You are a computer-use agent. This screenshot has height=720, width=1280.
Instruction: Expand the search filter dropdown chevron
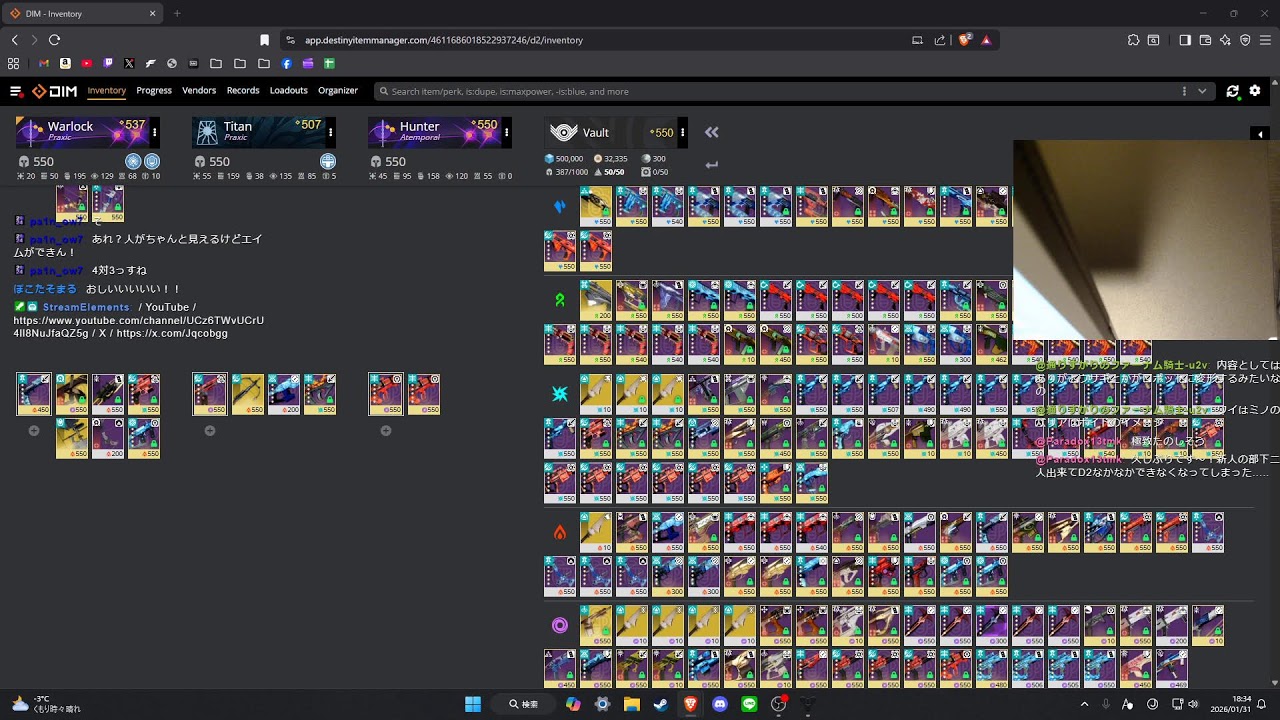(1202, 91)
